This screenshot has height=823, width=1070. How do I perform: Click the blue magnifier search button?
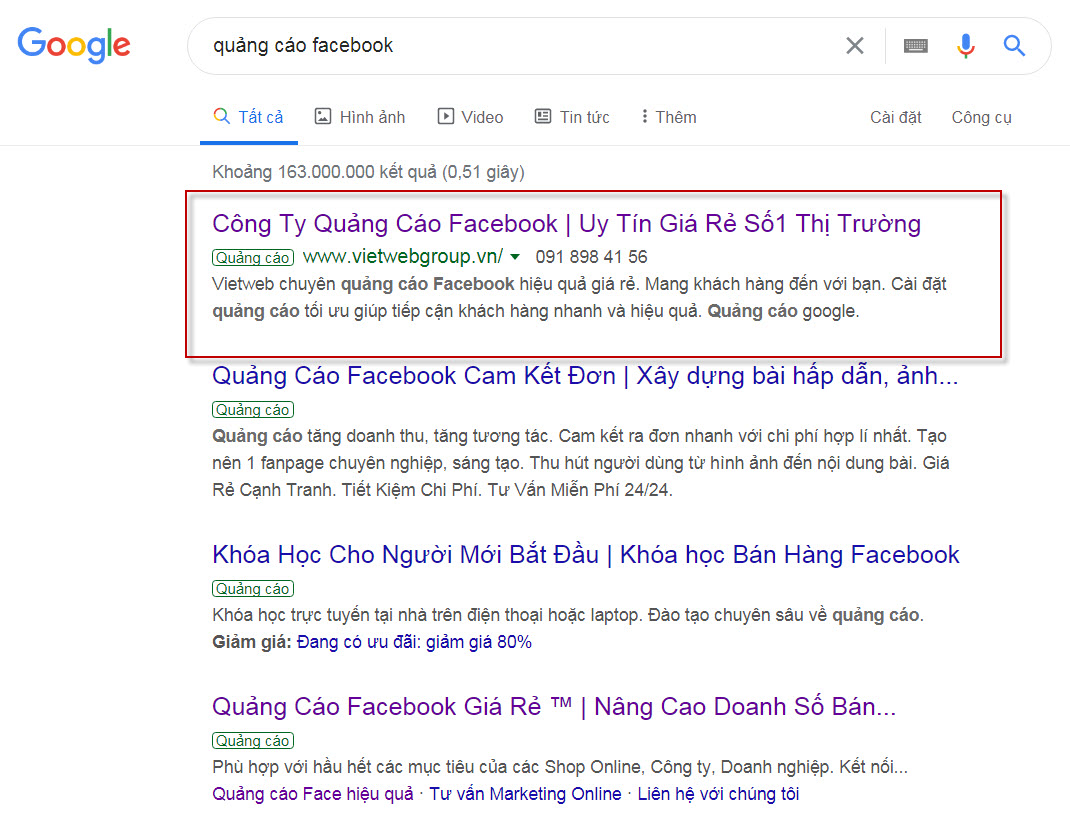1014,46
